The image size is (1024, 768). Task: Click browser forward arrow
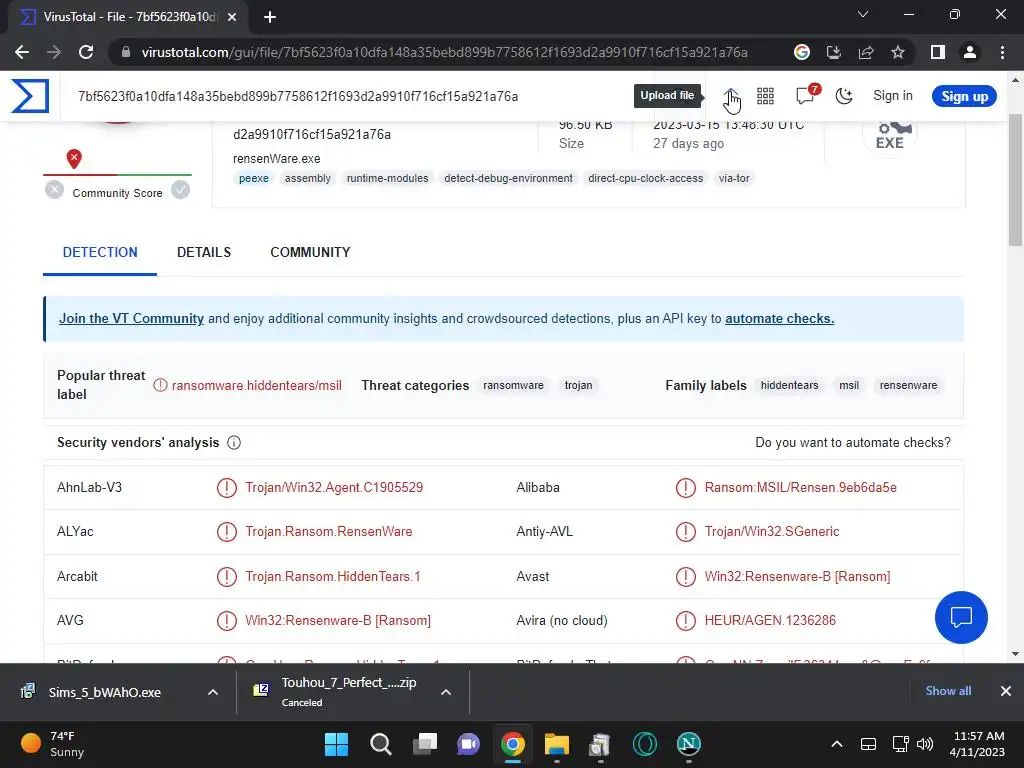(54, 52)
